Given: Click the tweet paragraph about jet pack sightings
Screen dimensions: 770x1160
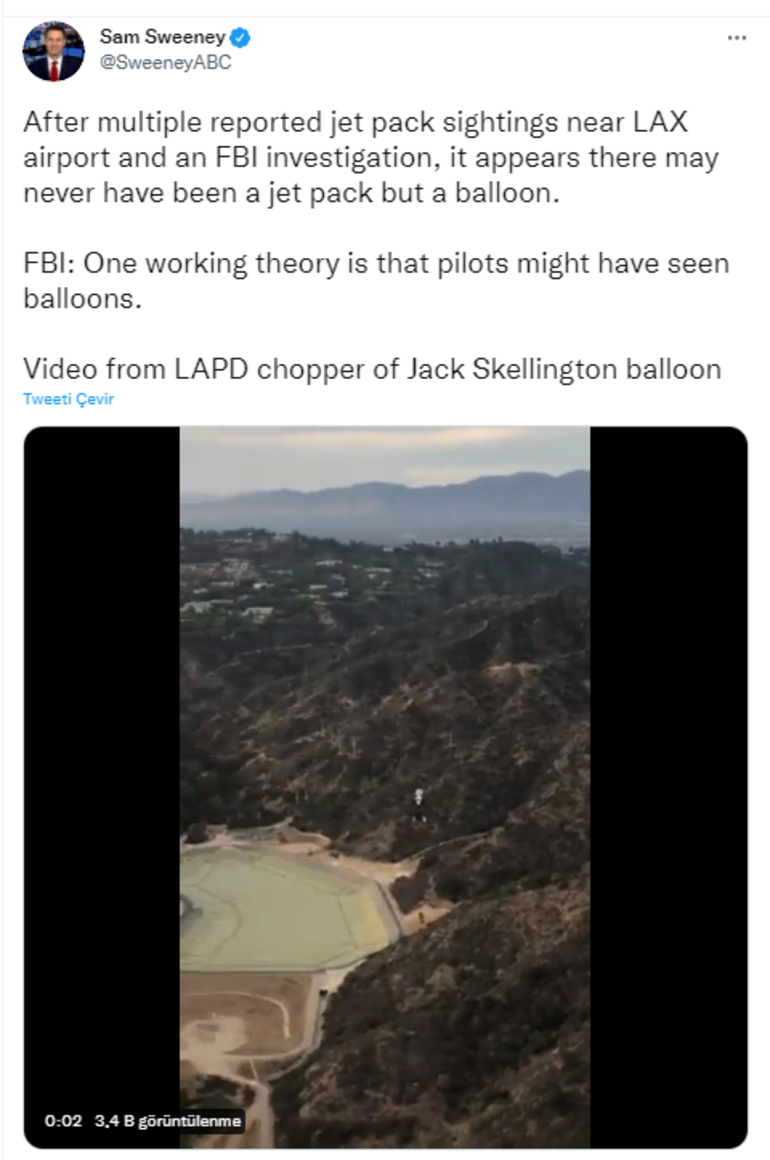Looking at the screenshot, I should click(x=370, y=158).
